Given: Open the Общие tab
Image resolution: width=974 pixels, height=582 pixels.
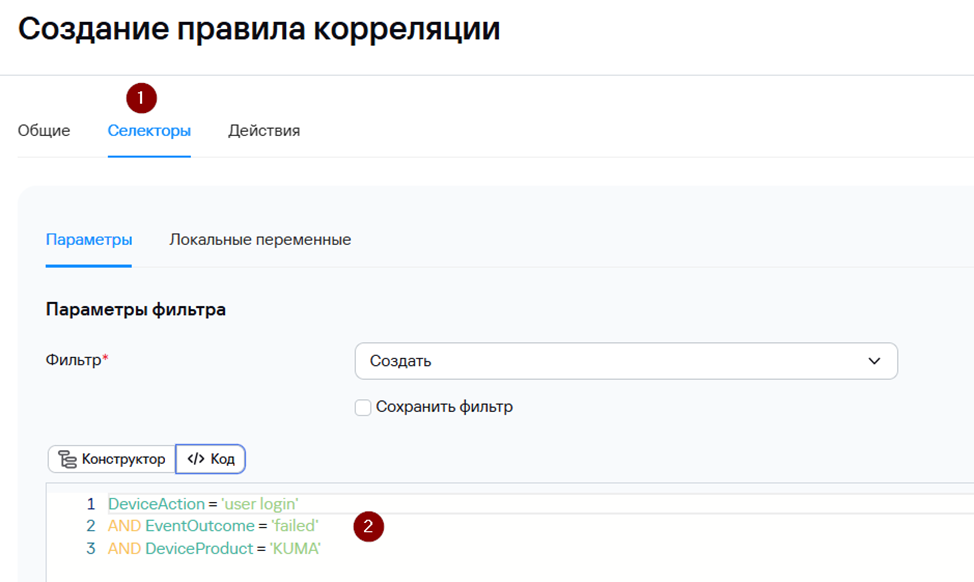Looking at the screenshot, I should (x=43, y=130).
